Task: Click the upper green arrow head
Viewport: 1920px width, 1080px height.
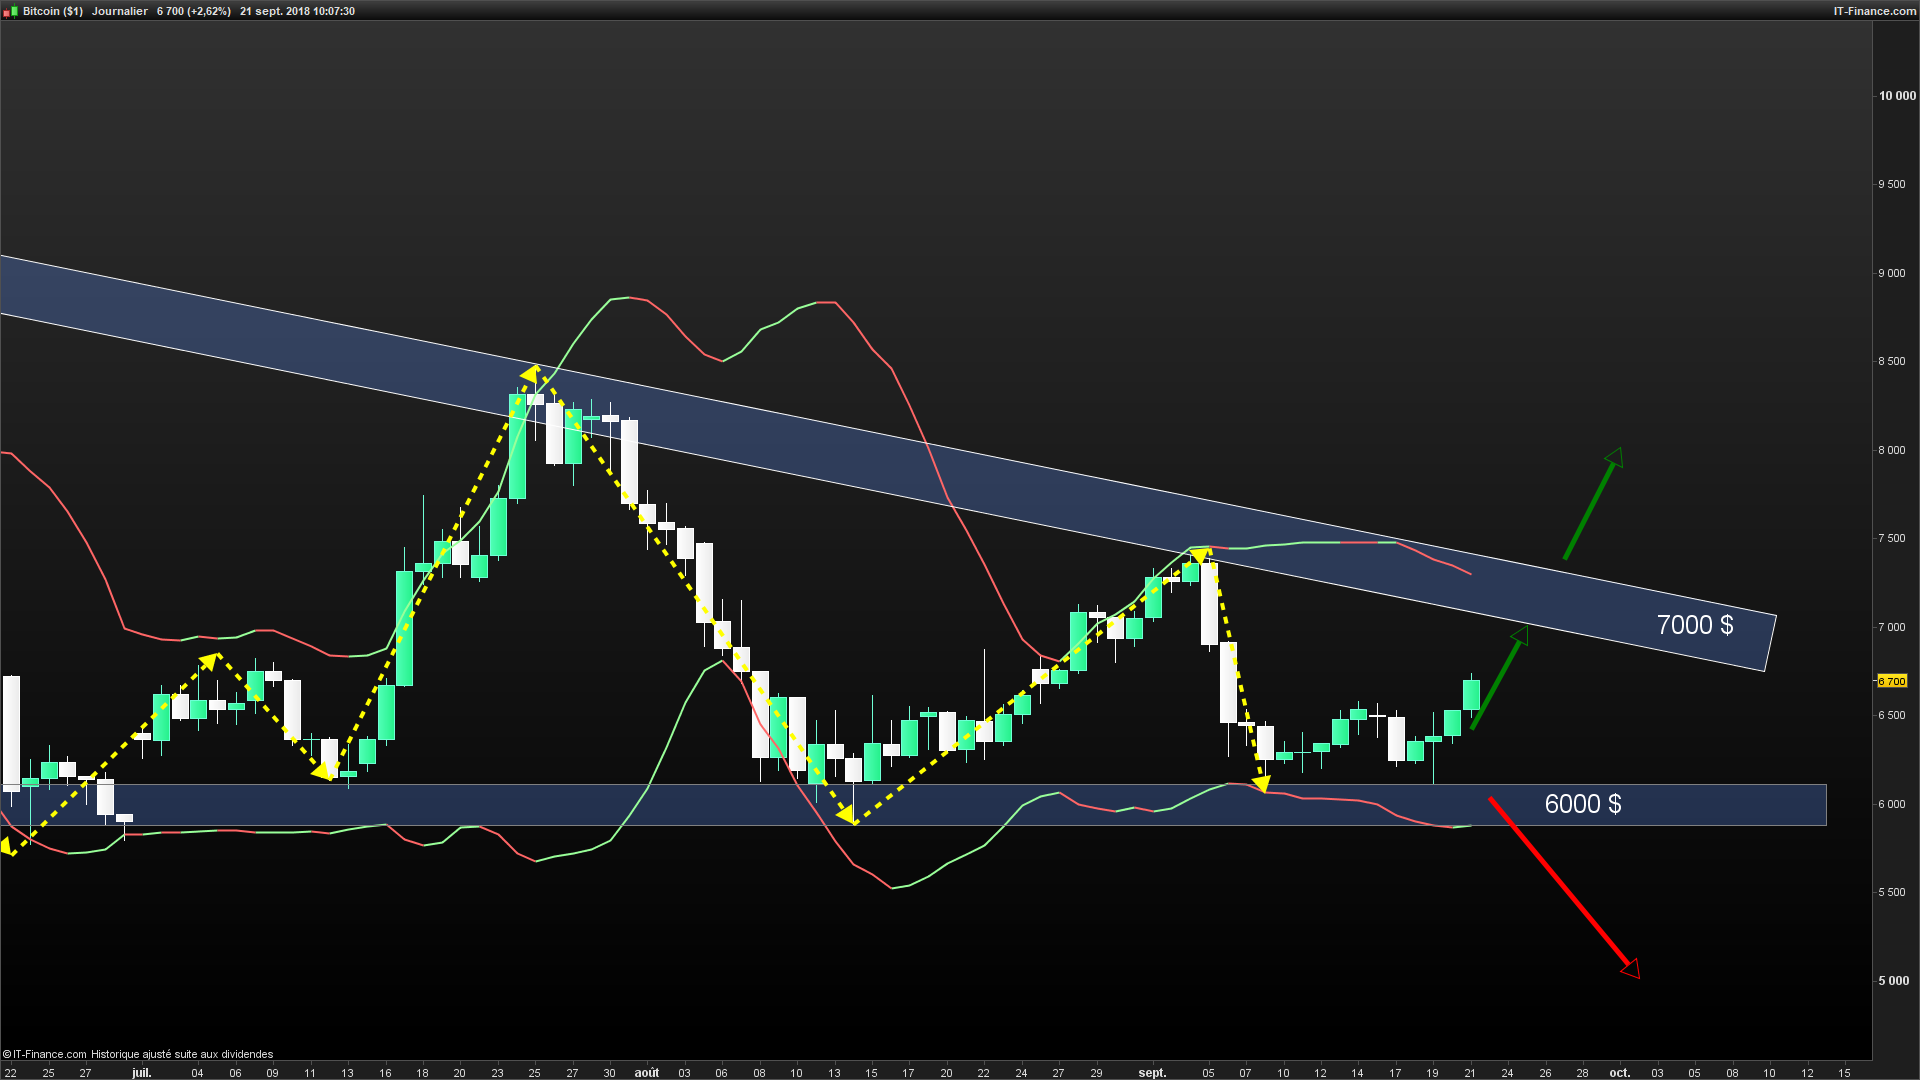Action: coord(1614,457)
